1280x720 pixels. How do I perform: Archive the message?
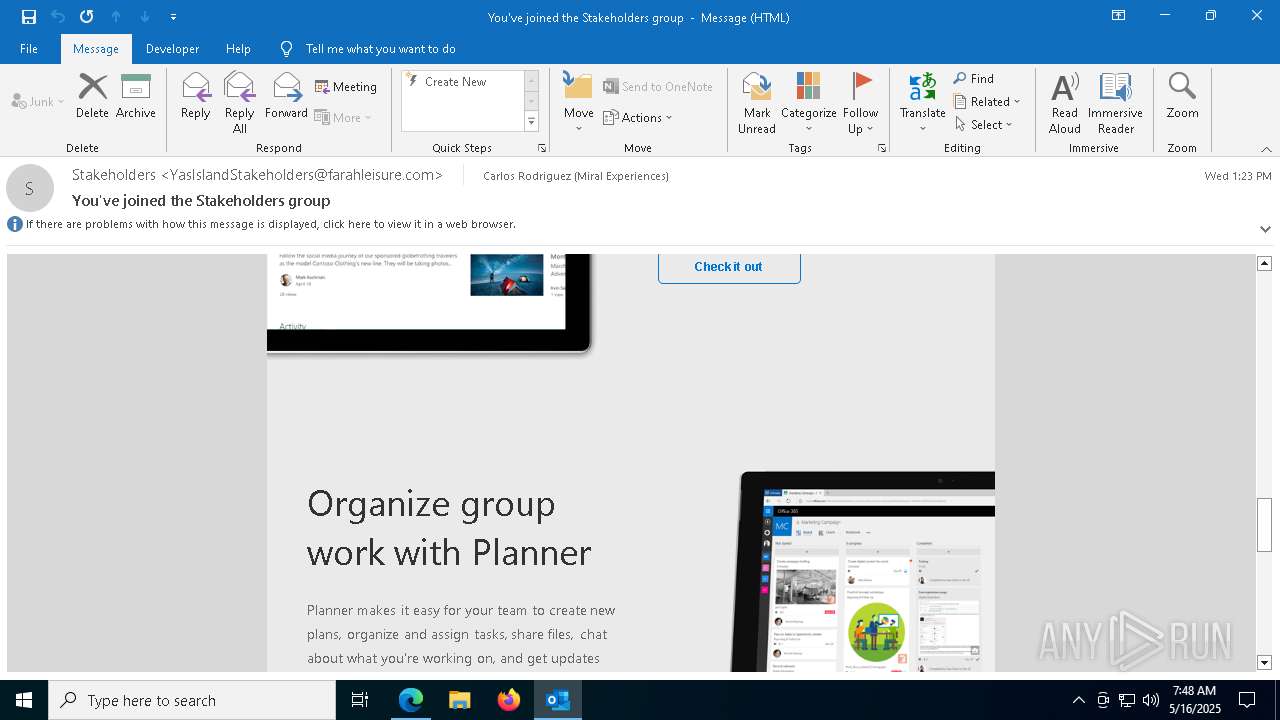[136, 96]
